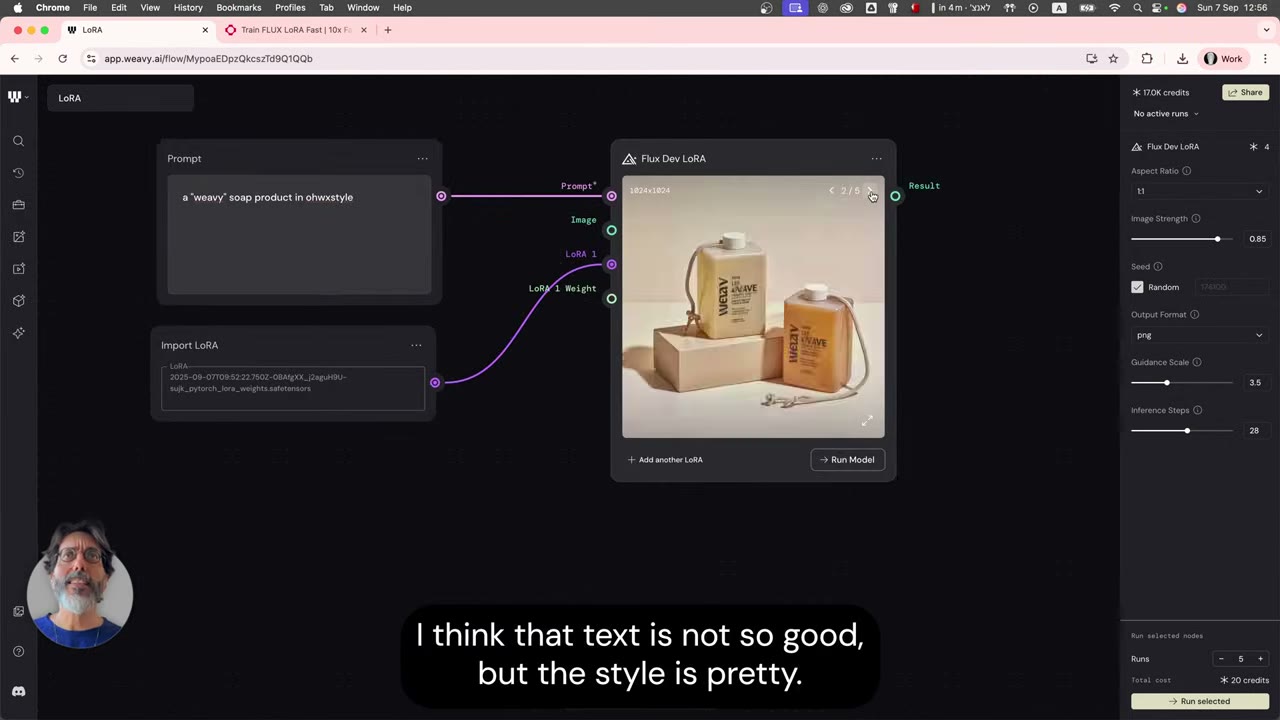Expand the No active runs dropdown
The height and width of the screenshot is (720, 1280).
click(1166, 114)
